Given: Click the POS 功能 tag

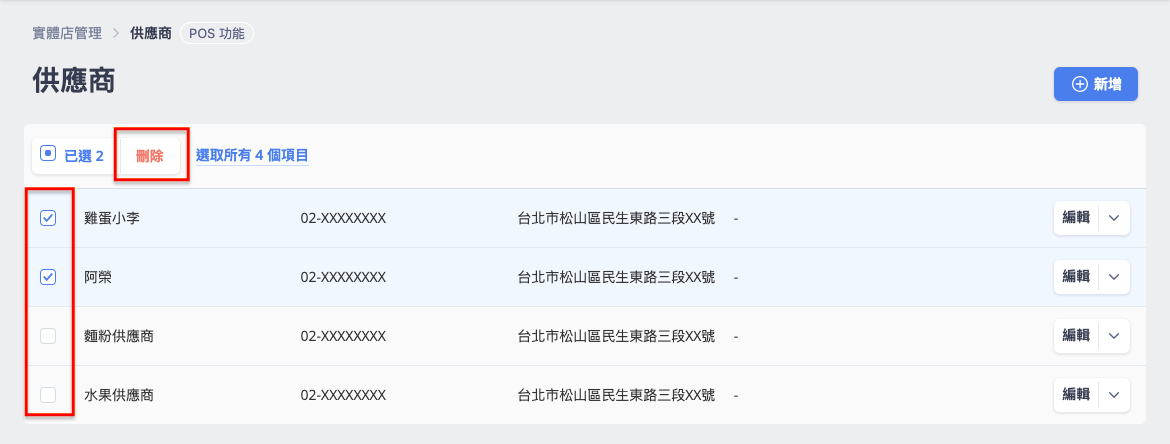Looking at the screenshot, I should tap(216, 34).
